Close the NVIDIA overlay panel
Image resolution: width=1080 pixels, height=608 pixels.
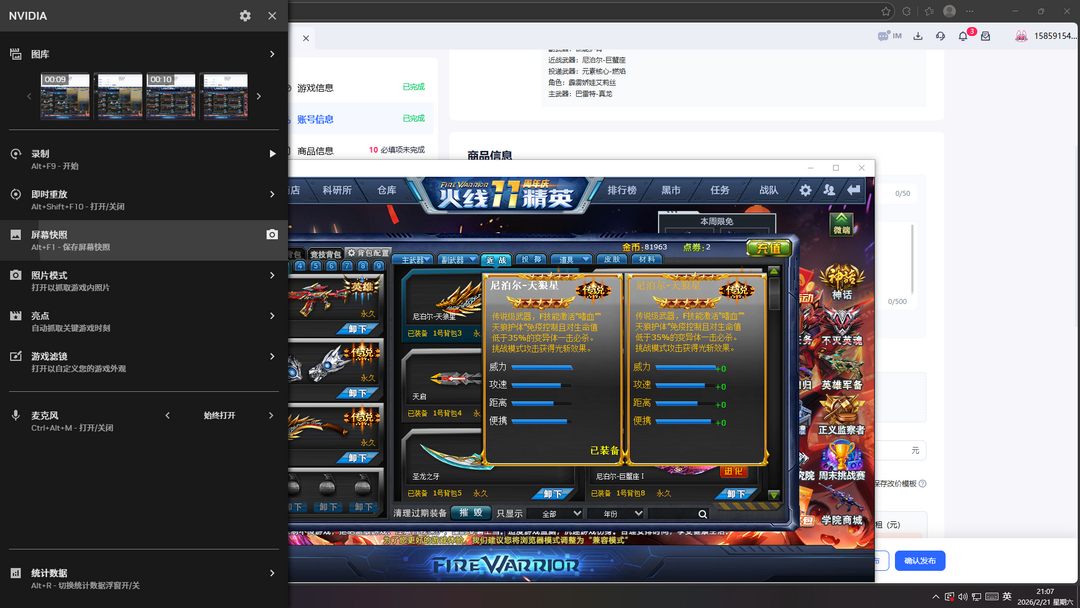[272, 16]
